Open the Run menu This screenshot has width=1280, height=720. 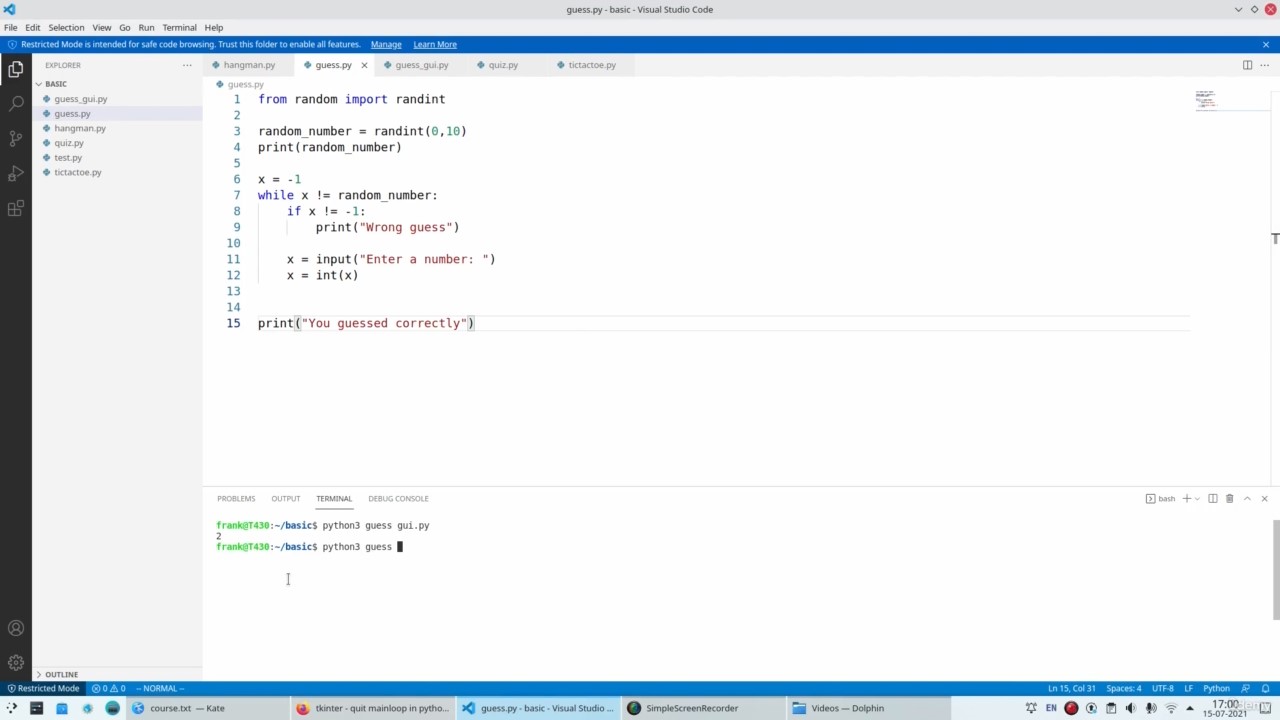click(x=146, y=27)
